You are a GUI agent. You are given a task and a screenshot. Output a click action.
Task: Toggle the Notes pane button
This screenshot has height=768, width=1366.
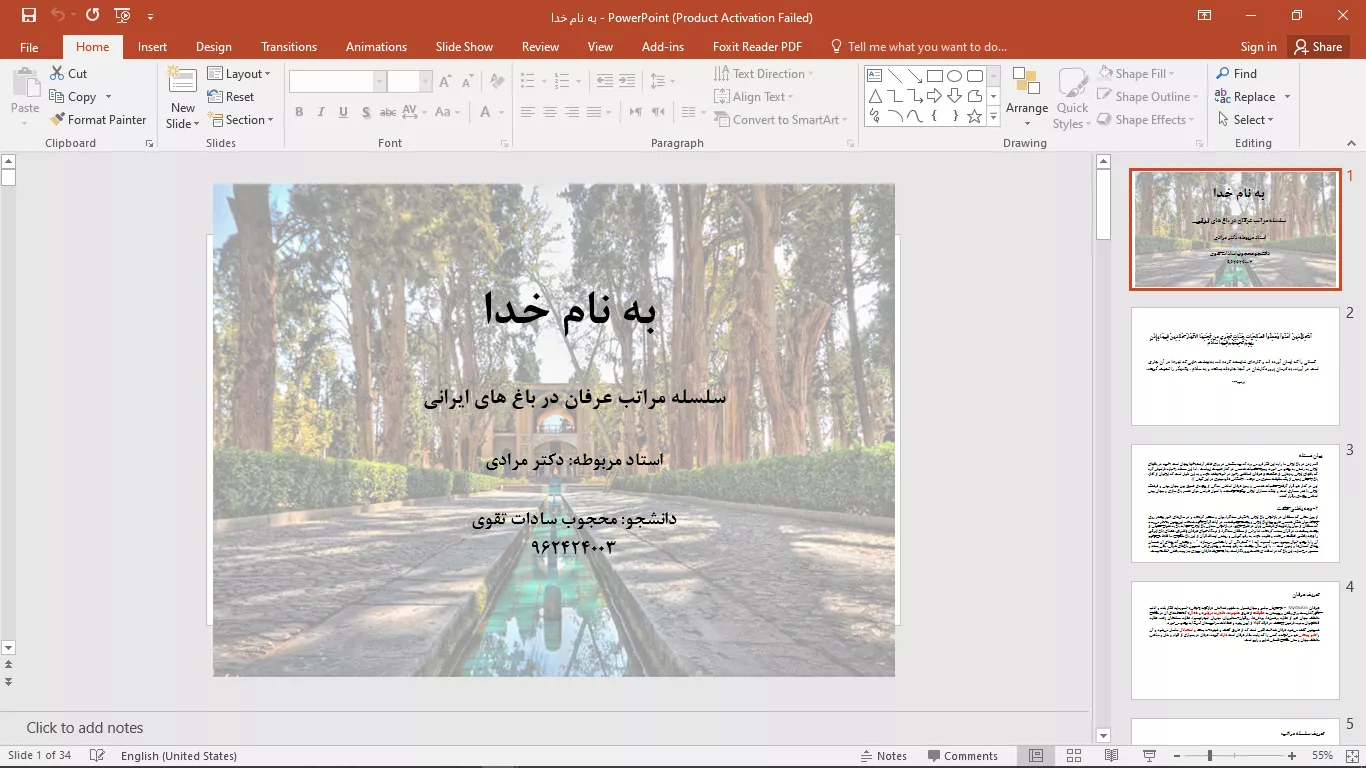click(x=884, y=756)
